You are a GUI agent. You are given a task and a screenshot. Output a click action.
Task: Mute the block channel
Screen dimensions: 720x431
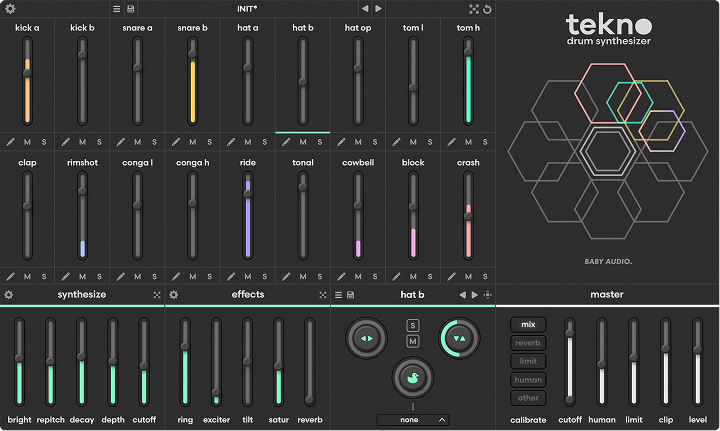(x=413, y=276)
